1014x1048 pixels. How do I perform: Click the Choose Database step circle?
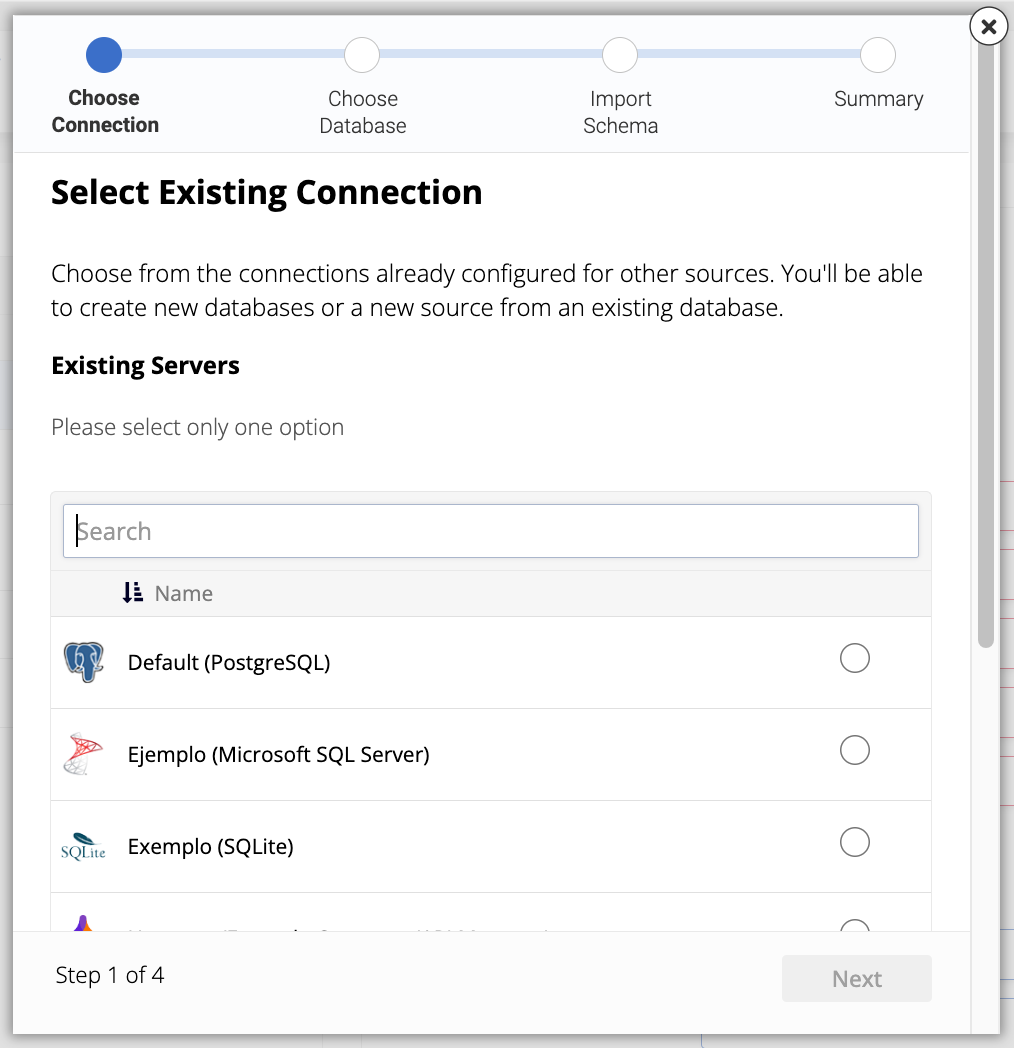click(x=361, y=55)
